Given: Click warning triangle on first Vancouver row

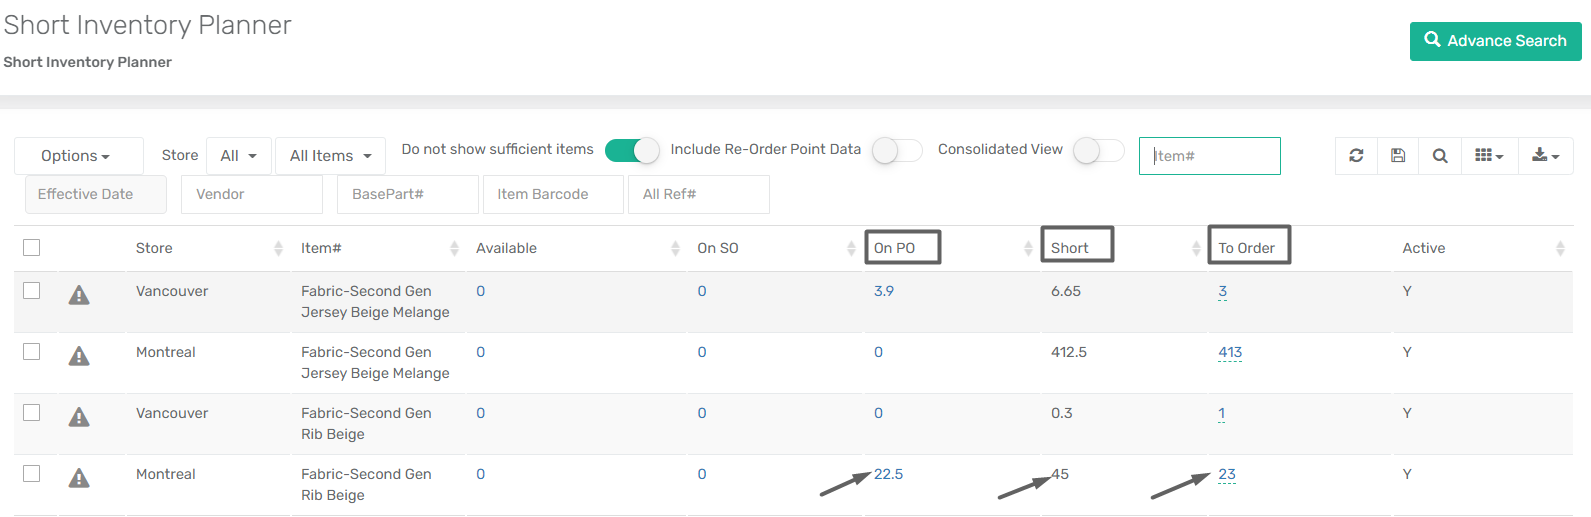Looking at the screenshot, I should click(x=79, y=295).
